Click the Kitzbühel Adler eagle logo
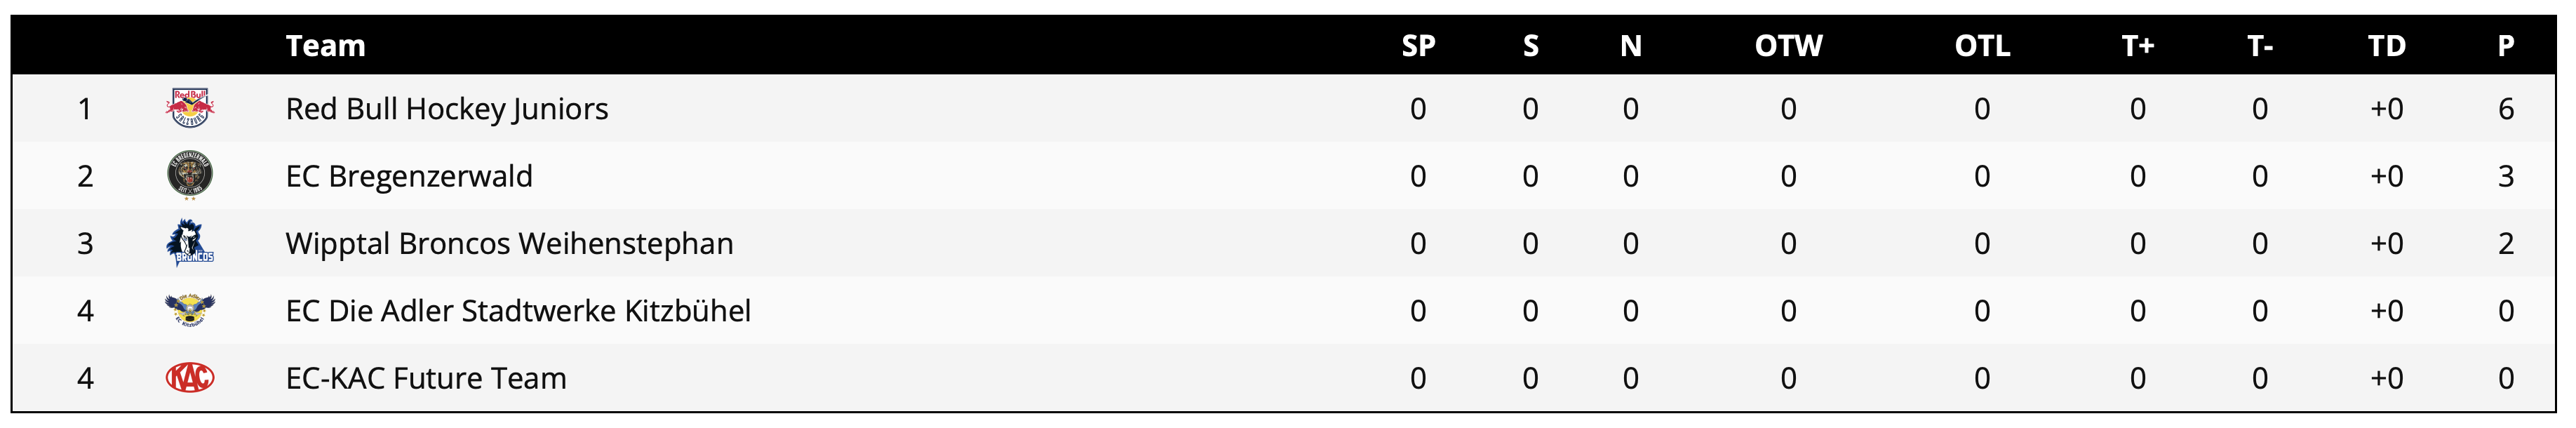 (x=189, y=310)
